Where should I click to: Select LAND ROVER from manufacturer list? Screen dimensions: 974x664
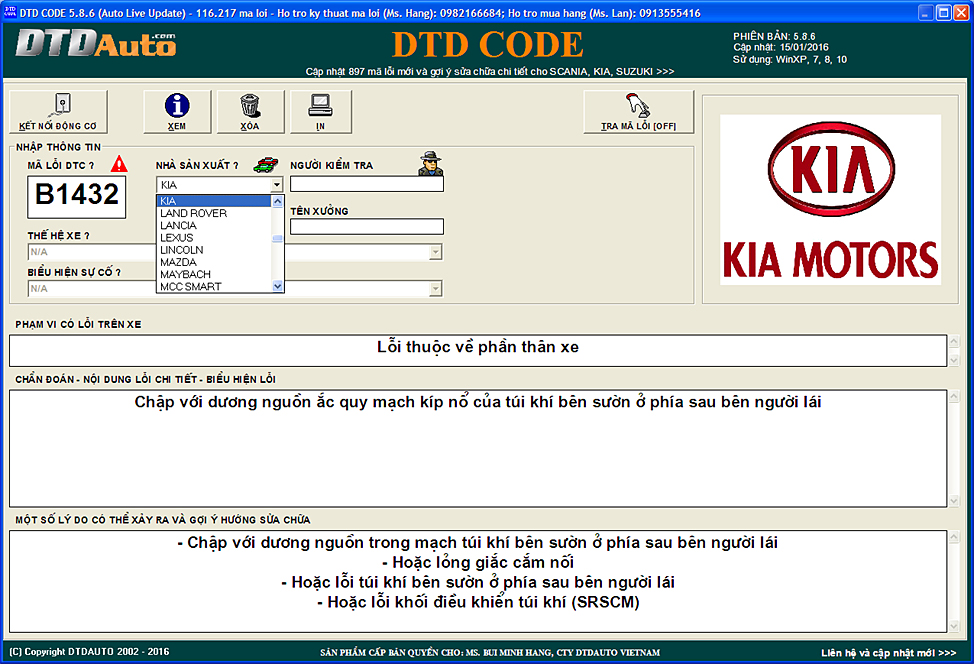(193, 213)
